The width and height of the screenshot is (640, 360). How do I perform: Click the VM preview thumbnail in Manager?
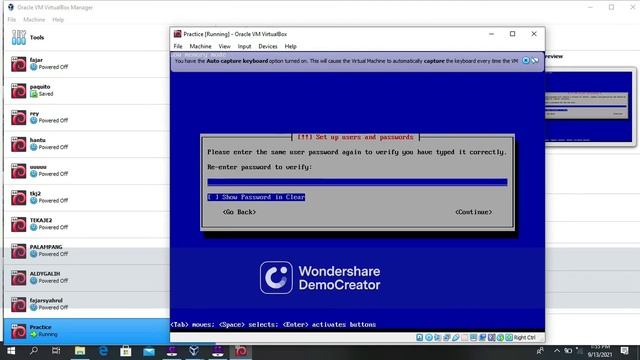[x=589, y=107]
